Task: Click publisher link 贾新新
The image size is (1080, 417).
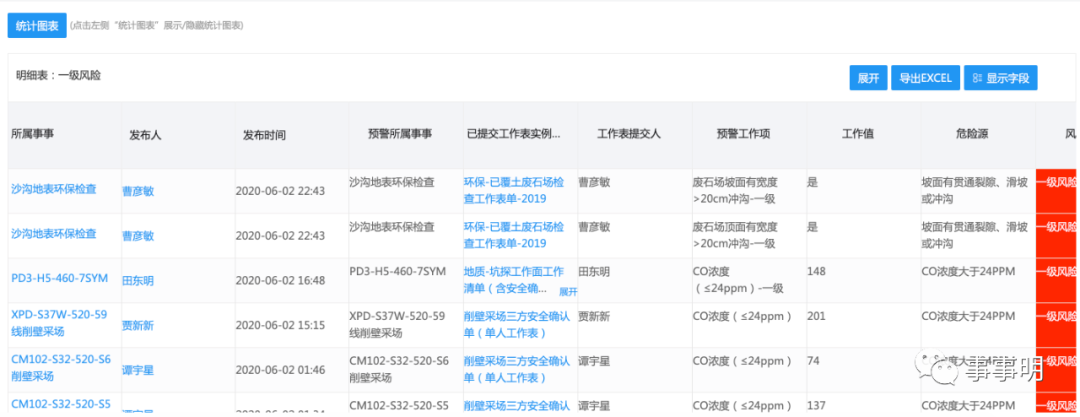Action: 138,326
